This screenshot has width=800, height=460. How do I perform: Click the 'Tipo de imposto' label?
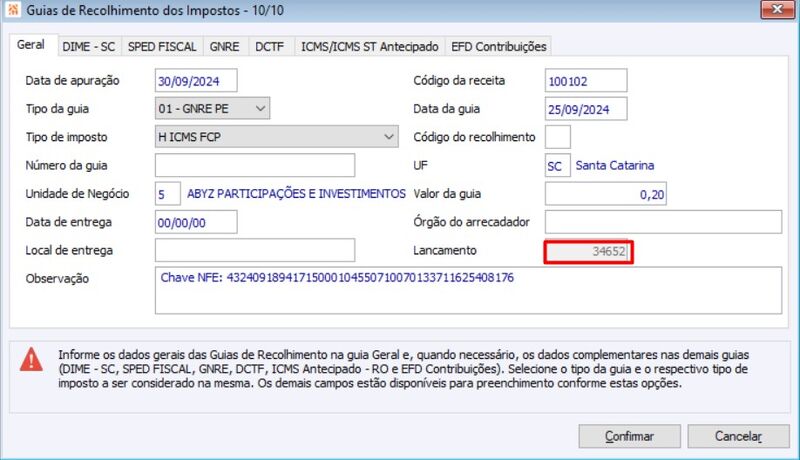coord(66,137)
